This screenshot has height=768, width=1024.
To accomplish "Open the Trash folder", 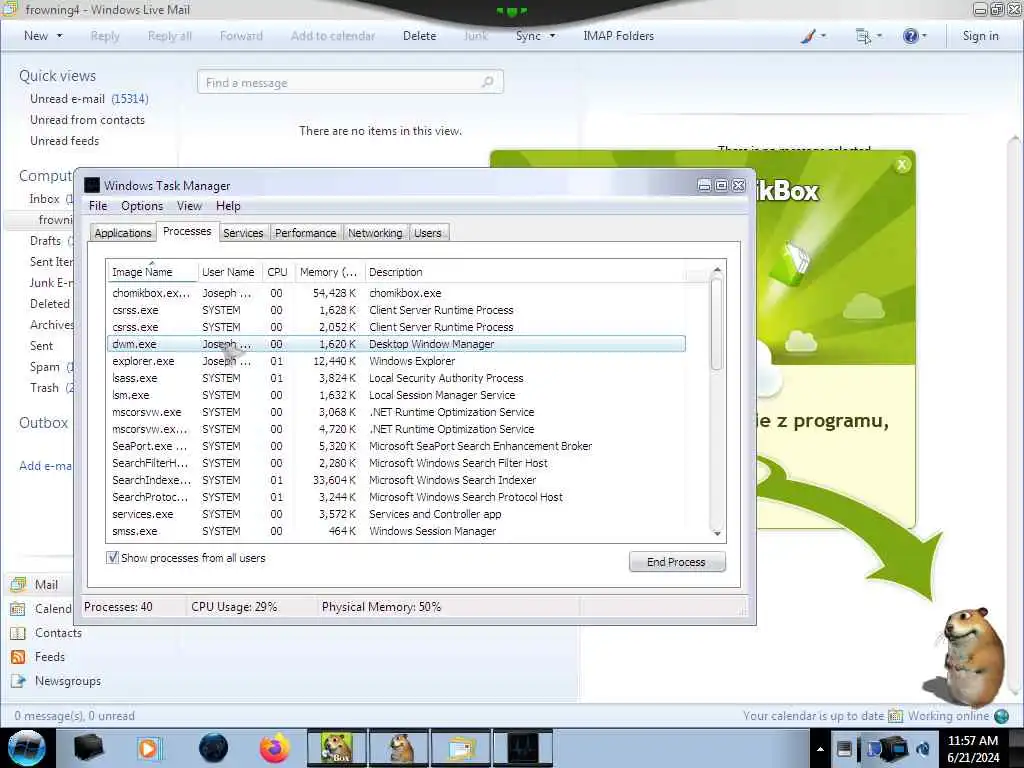I will tap(44, 387).
